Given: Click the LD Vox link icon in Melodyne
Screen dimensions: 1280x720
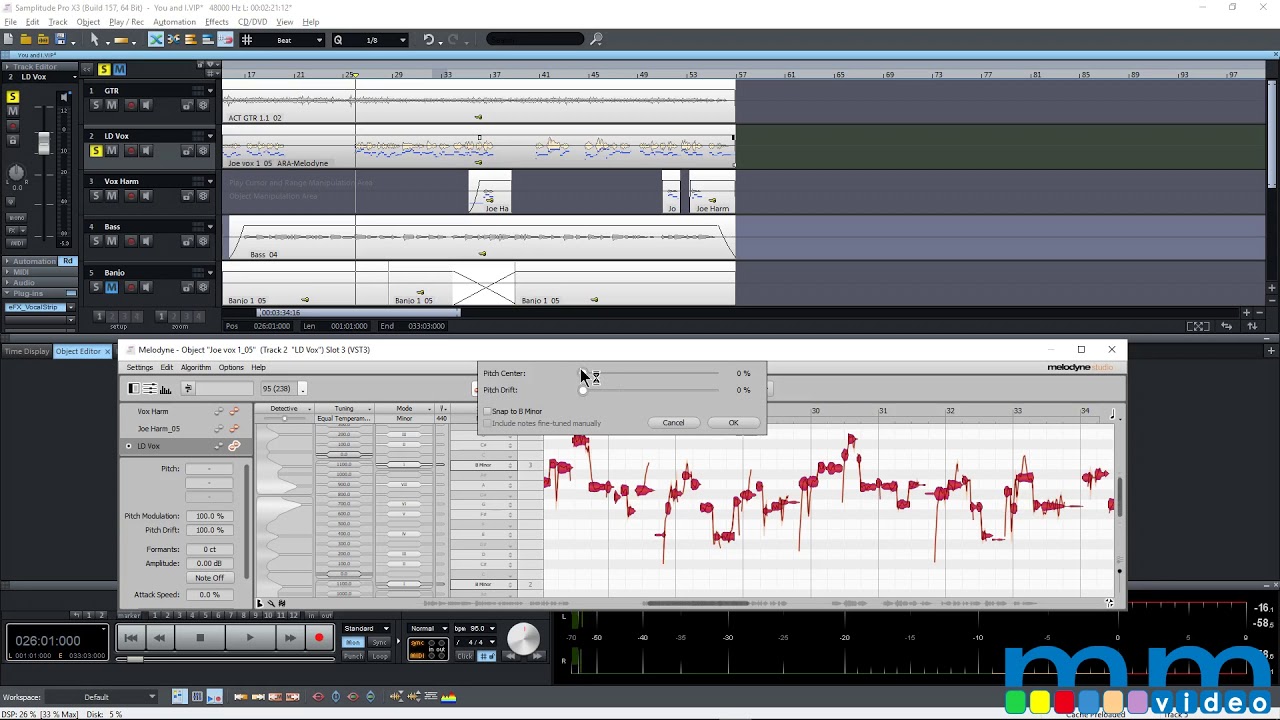Looking at the screenshot, I should point(234,446).
